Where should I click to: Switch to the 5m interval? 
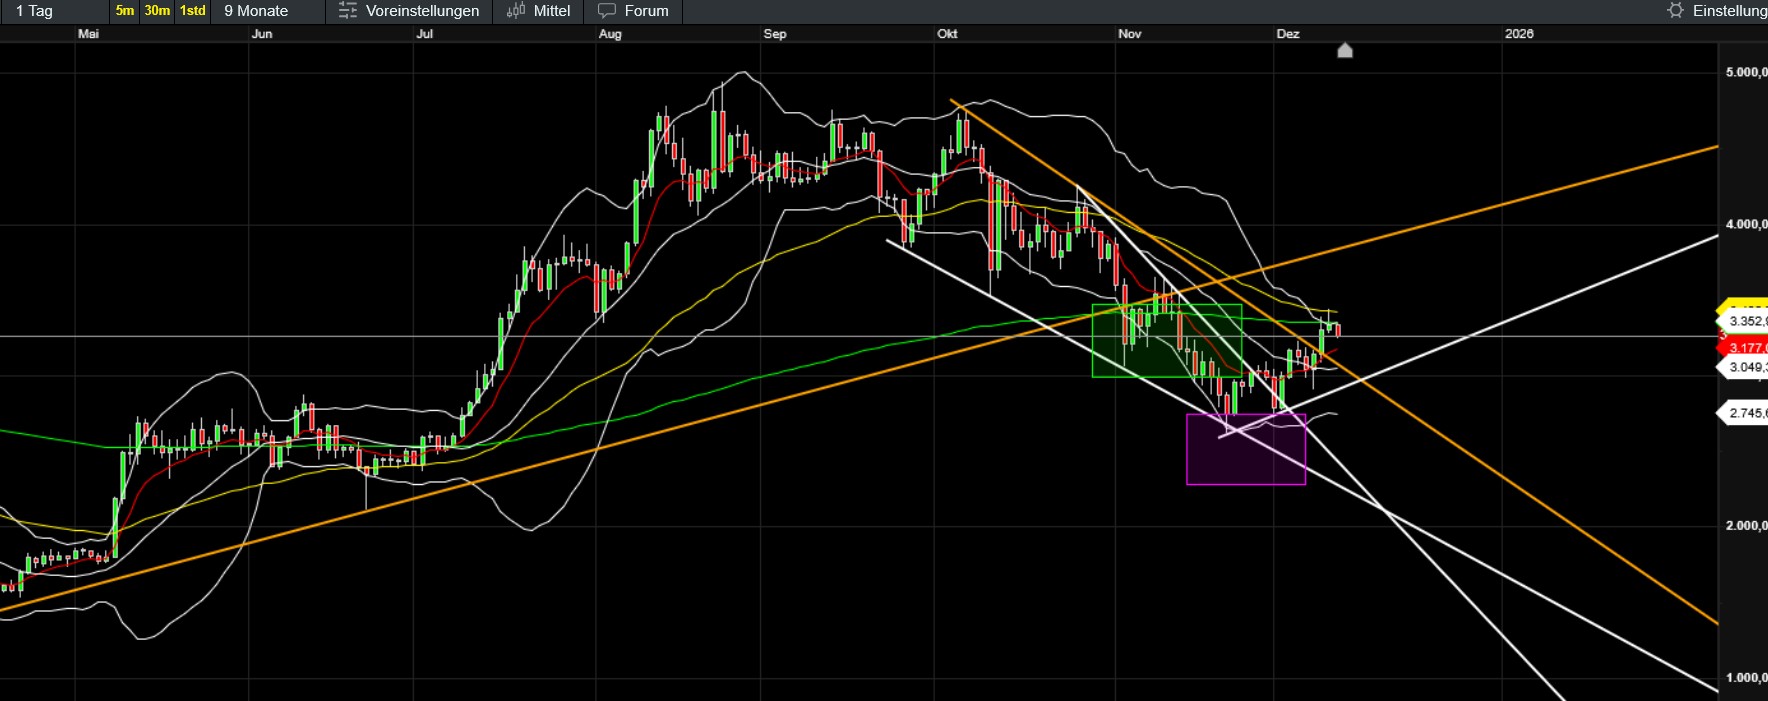pyautogui.click(x=124, y=11)
